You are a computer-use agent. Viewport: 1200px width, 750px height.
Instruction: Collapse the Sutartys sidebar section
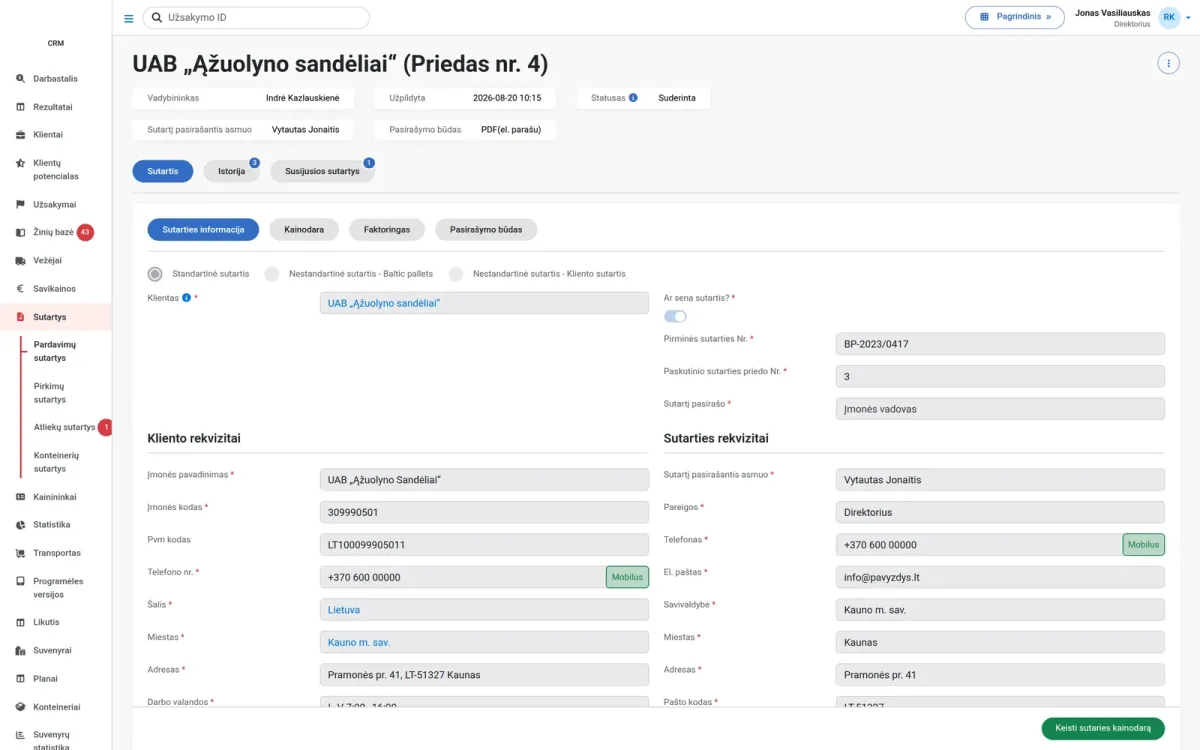coord(56,317)
